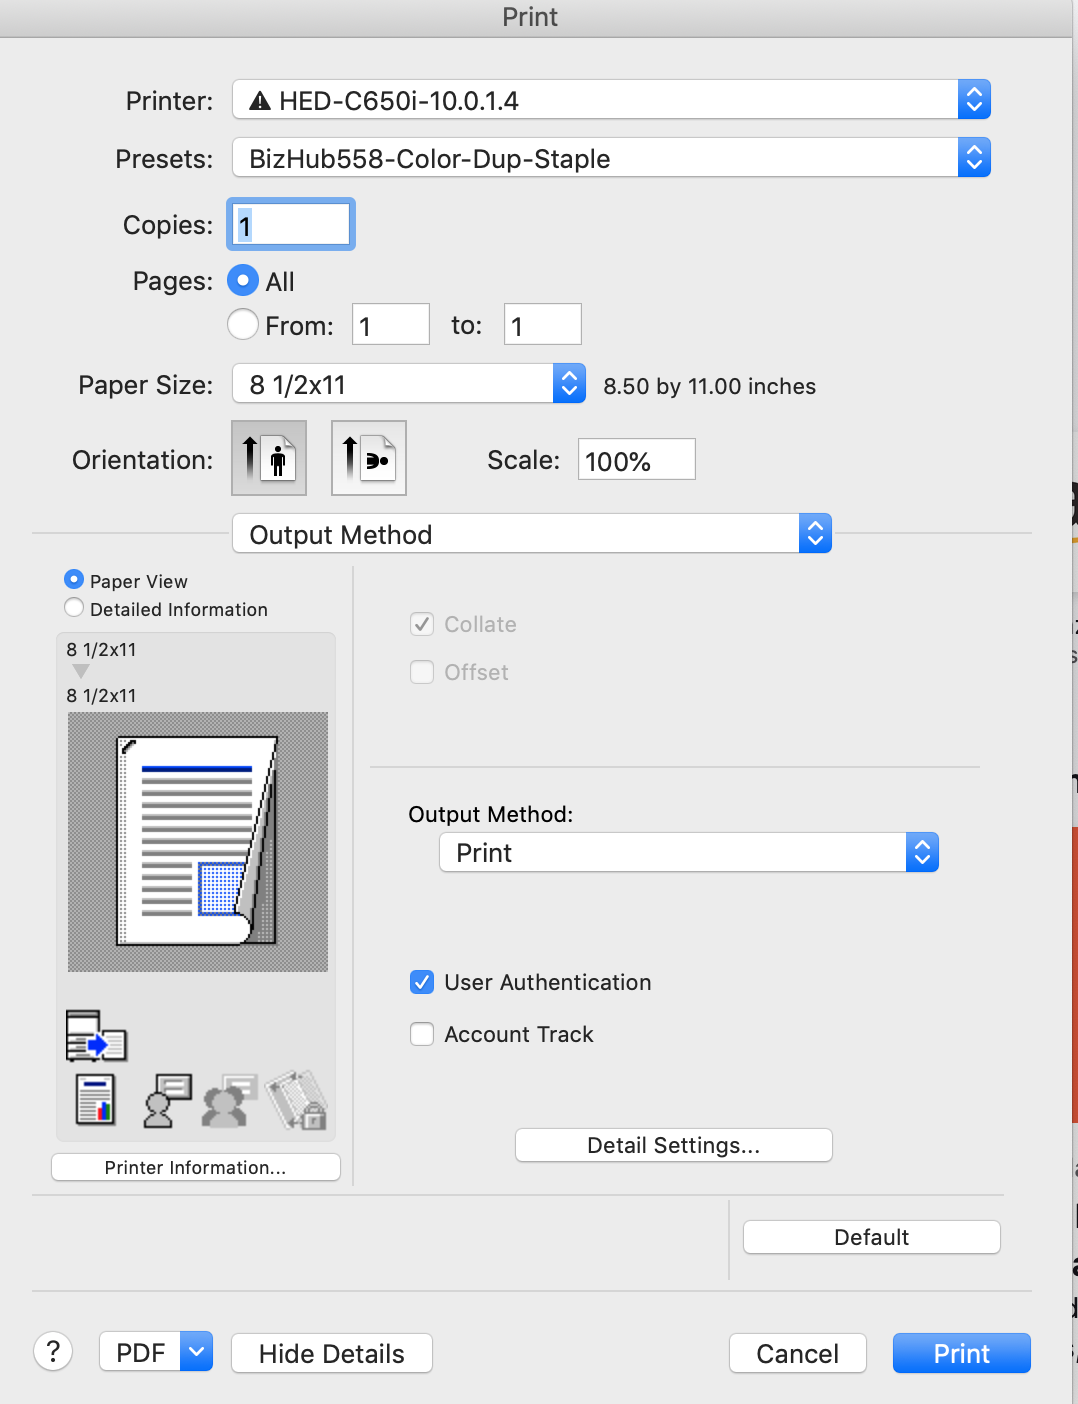Viewport: 1078px width, 1404px height.
Task: Click Hide Details button
Action: (332, 1353)
